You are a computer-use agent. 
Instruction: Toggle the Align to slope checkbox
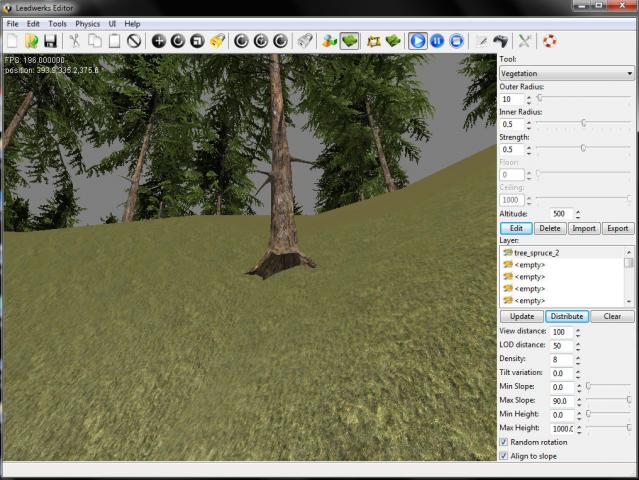tap(503, 456)
